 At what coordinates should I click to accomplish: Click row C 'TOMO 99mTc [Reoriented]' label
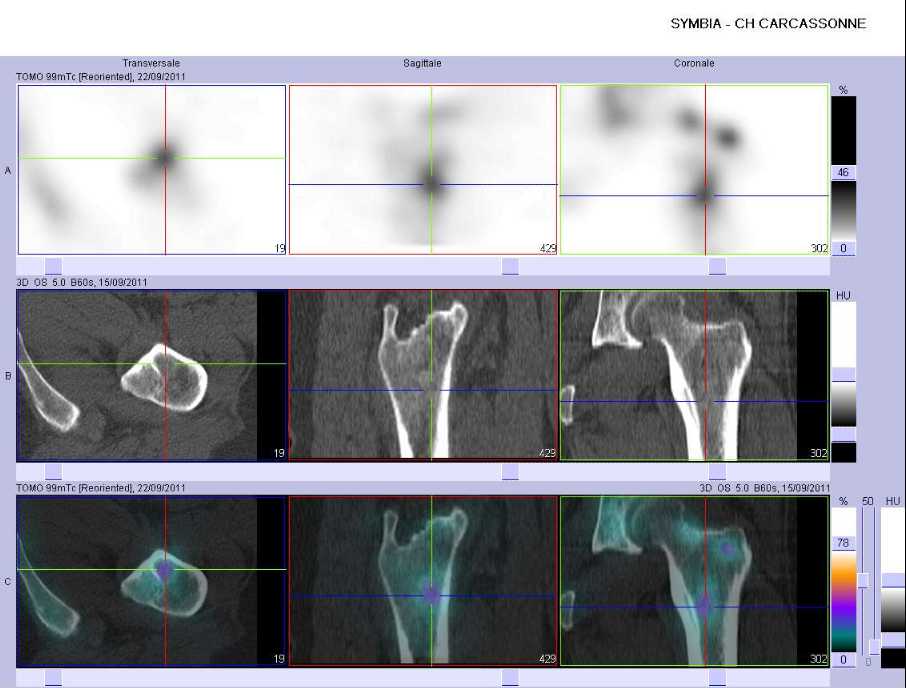tap(75, 488)
